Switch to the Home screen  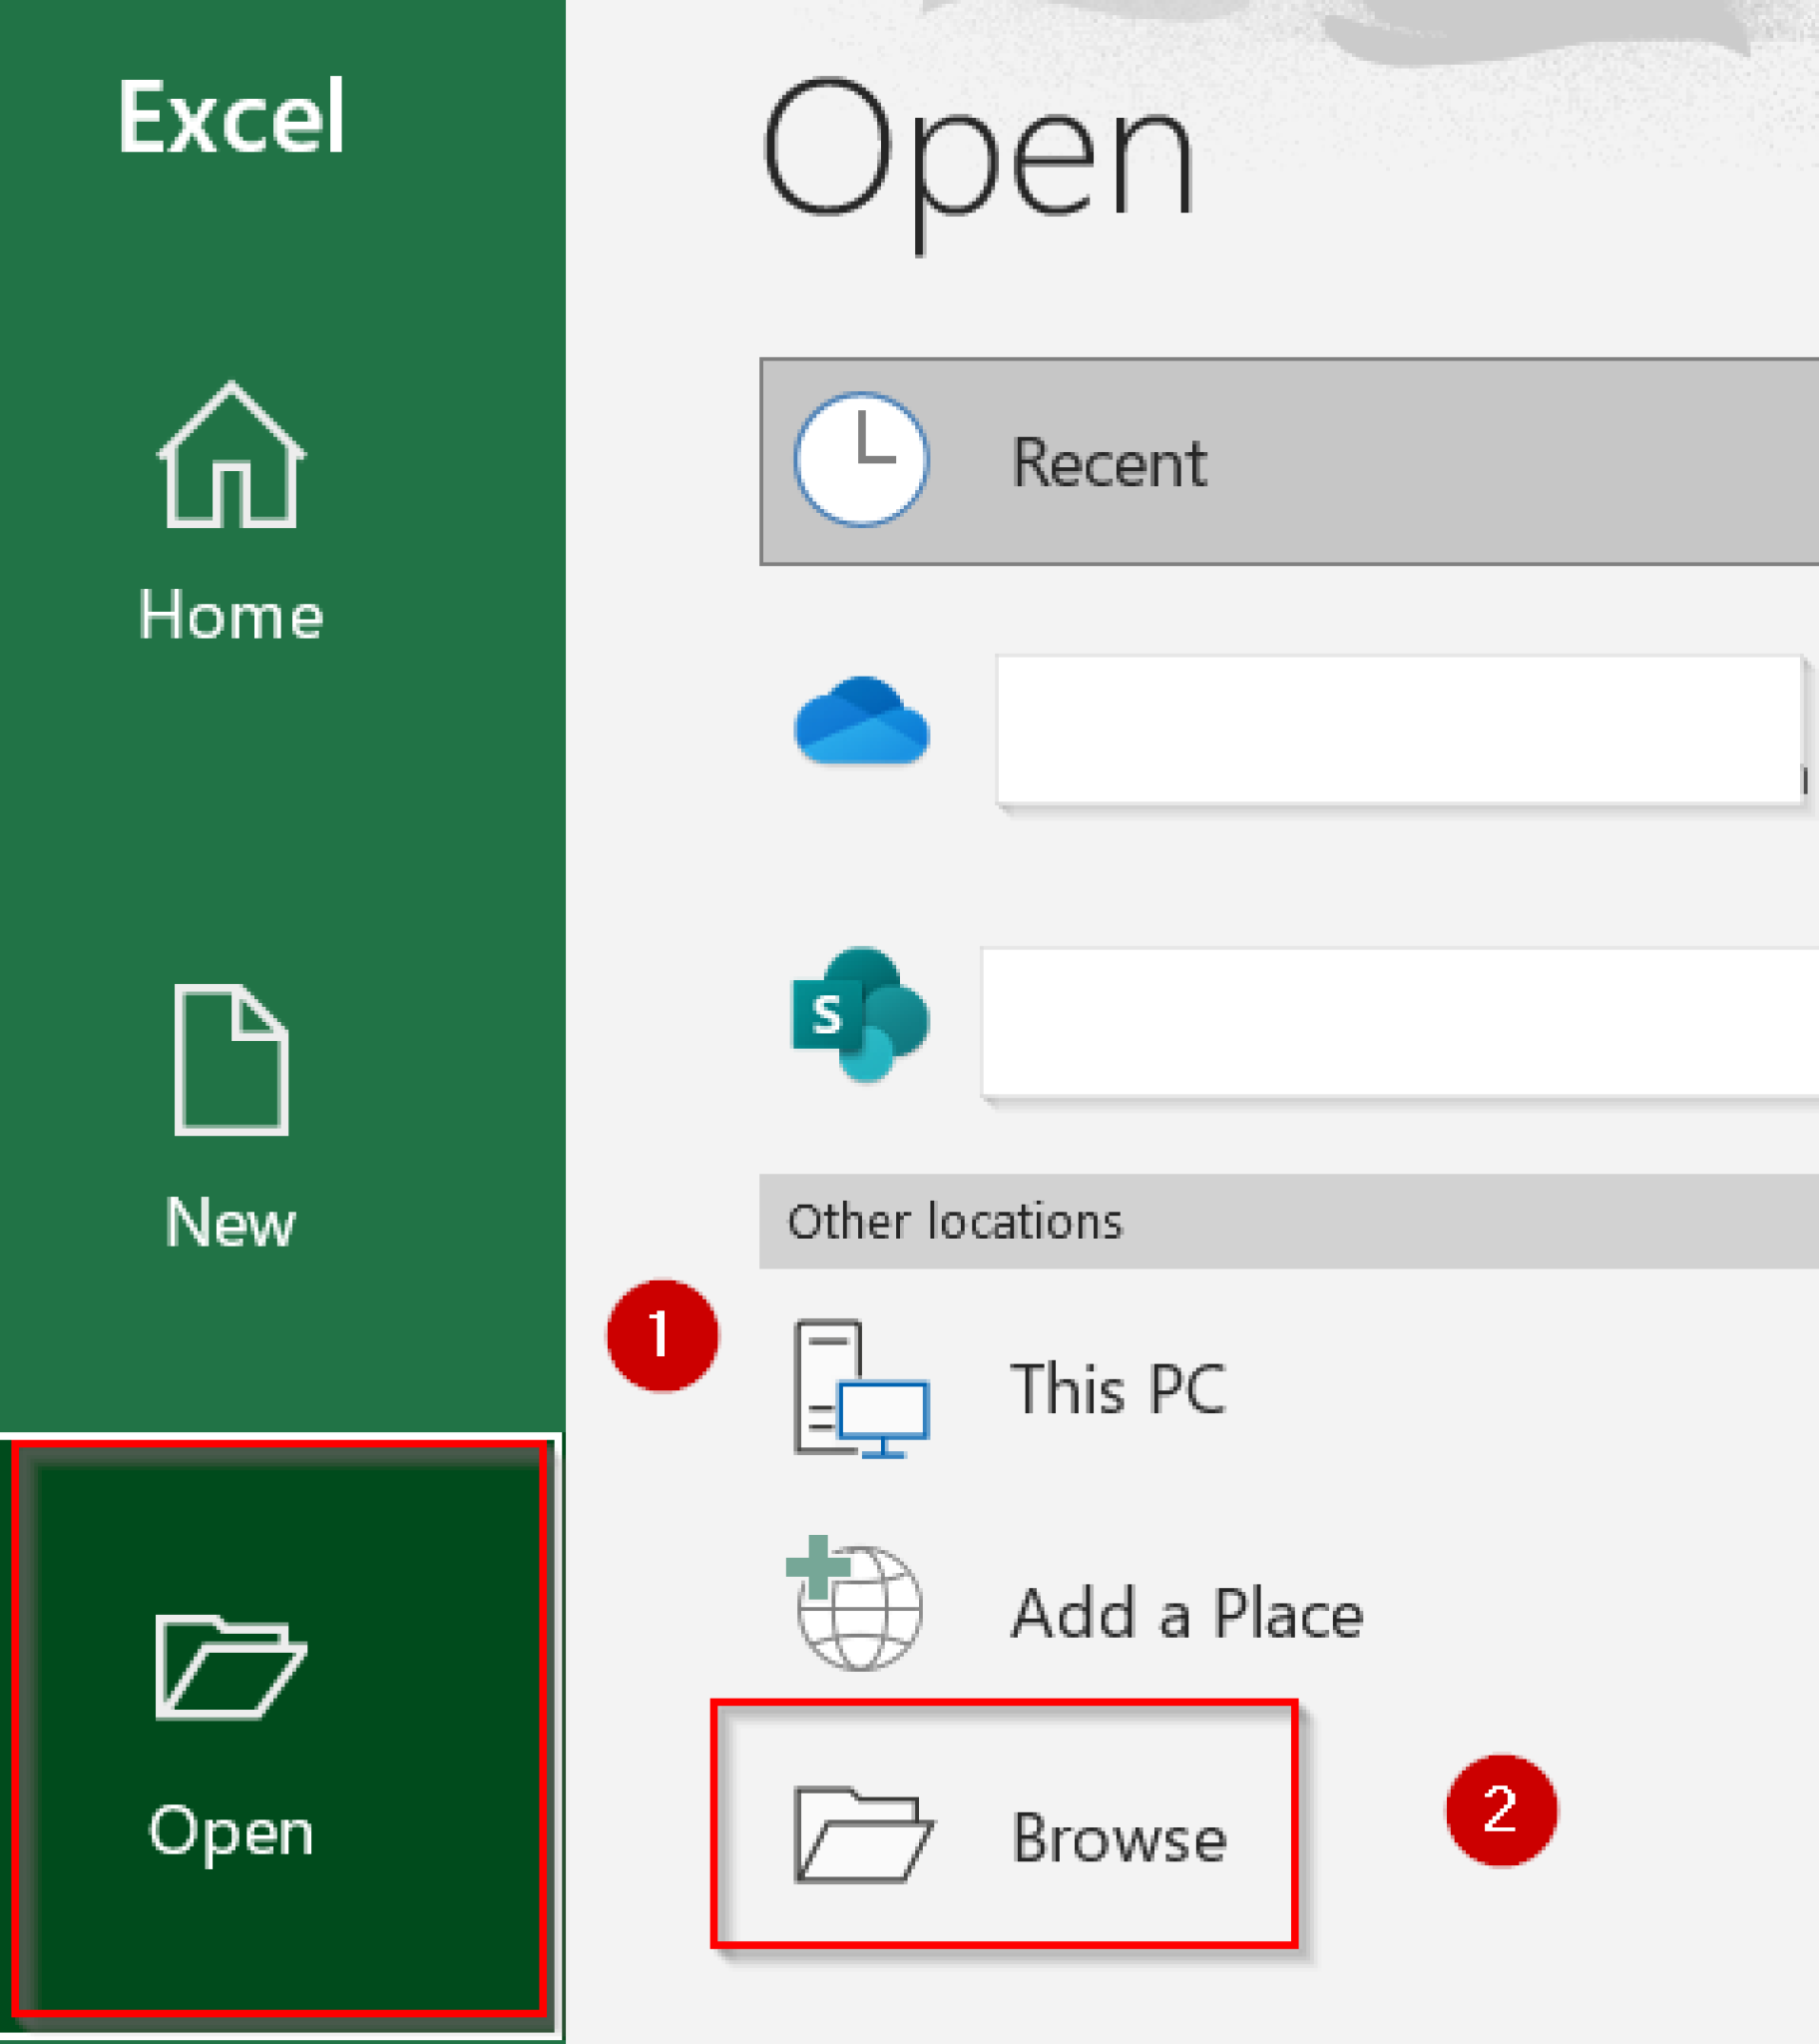[230, 614]
